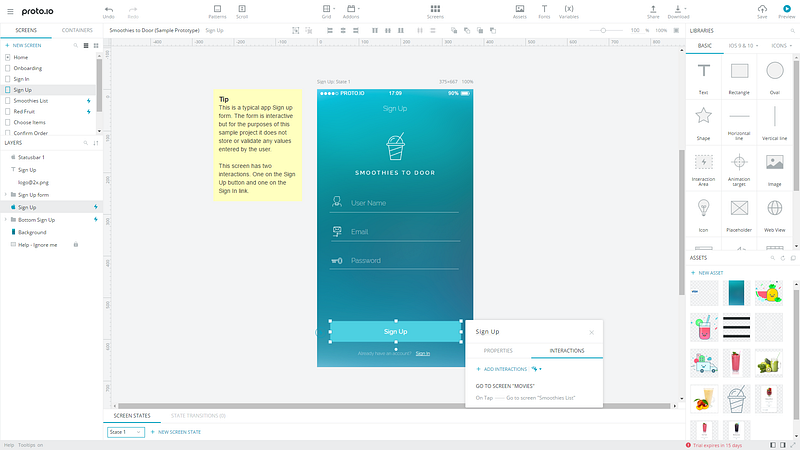Image resolution: width=800 pixels, height=450 pixels.
Task: Open the Grid options dropdown
Action: pyautogui.click(x=328, y=12)
